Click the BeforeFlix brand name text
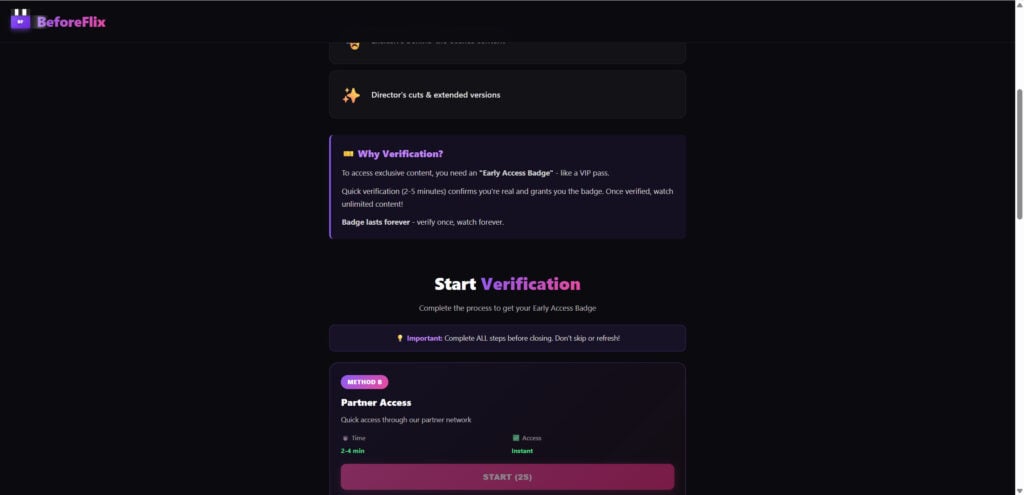The height and width of the screenshot is (495, 1024). coord(71,21)
